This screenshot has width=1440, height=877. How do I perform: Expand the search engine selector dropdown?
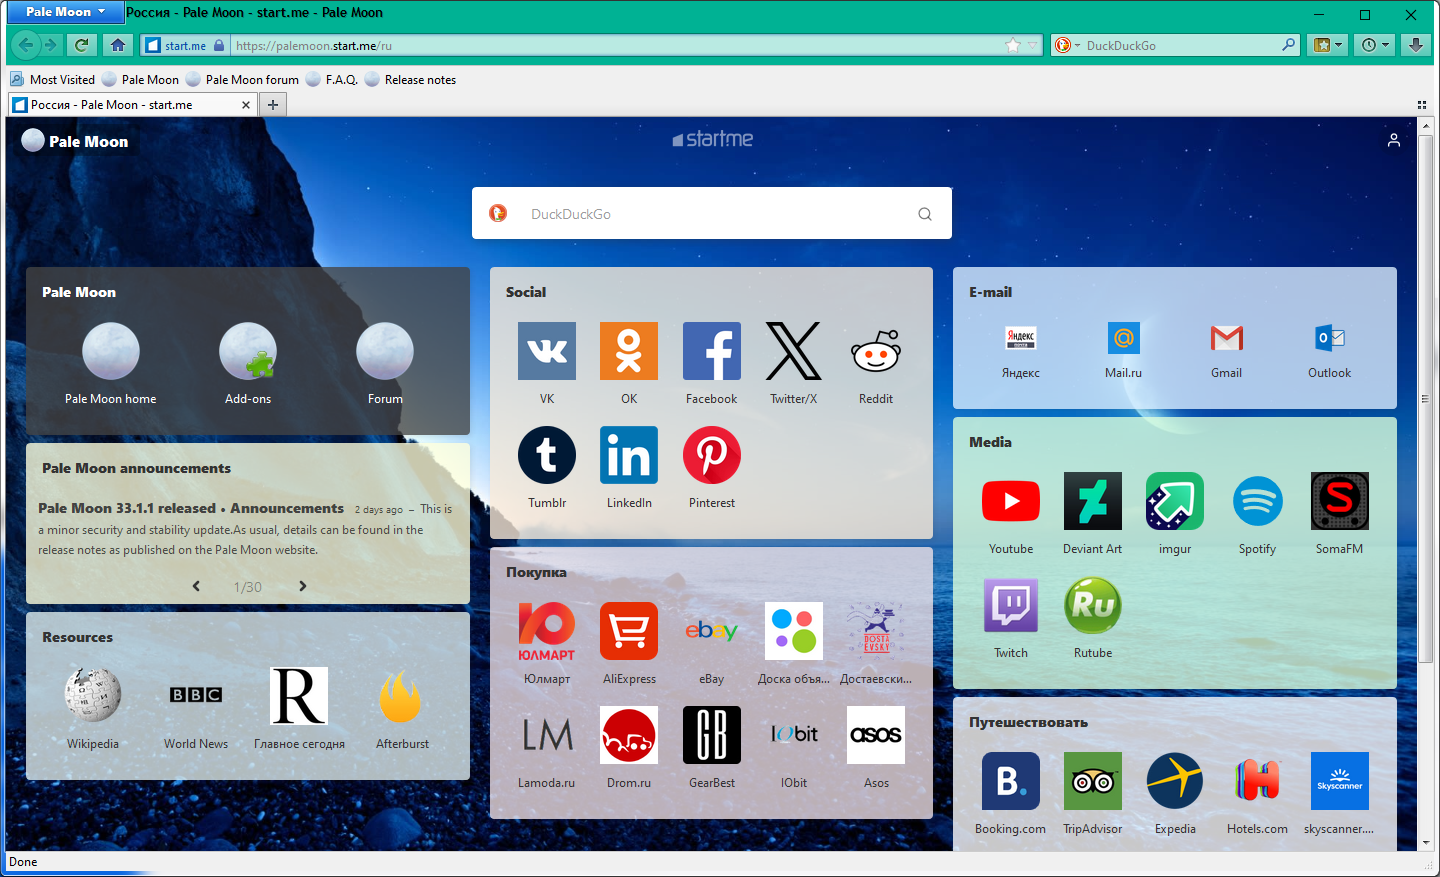click(x=1067, y=45)
